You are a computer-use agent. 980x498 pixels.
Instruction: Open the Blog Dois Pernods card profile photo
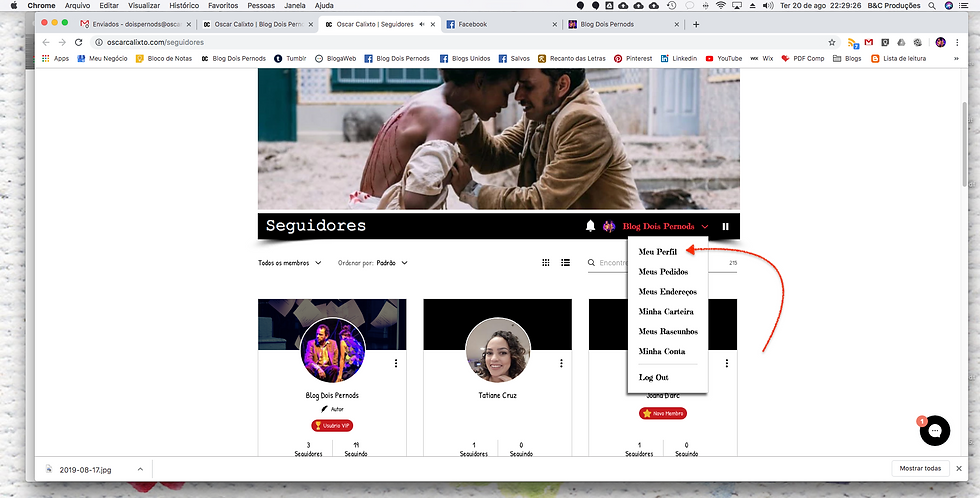[x=332, y=351]
